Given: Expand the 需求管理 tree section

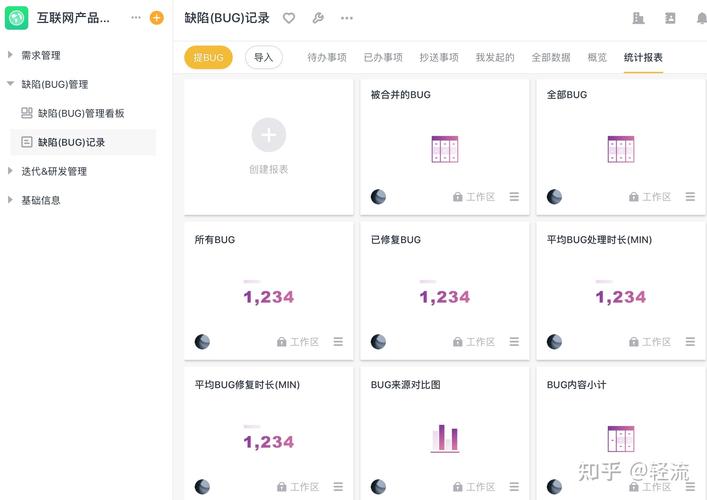Looking at the screenshot, I should point(10,55).
